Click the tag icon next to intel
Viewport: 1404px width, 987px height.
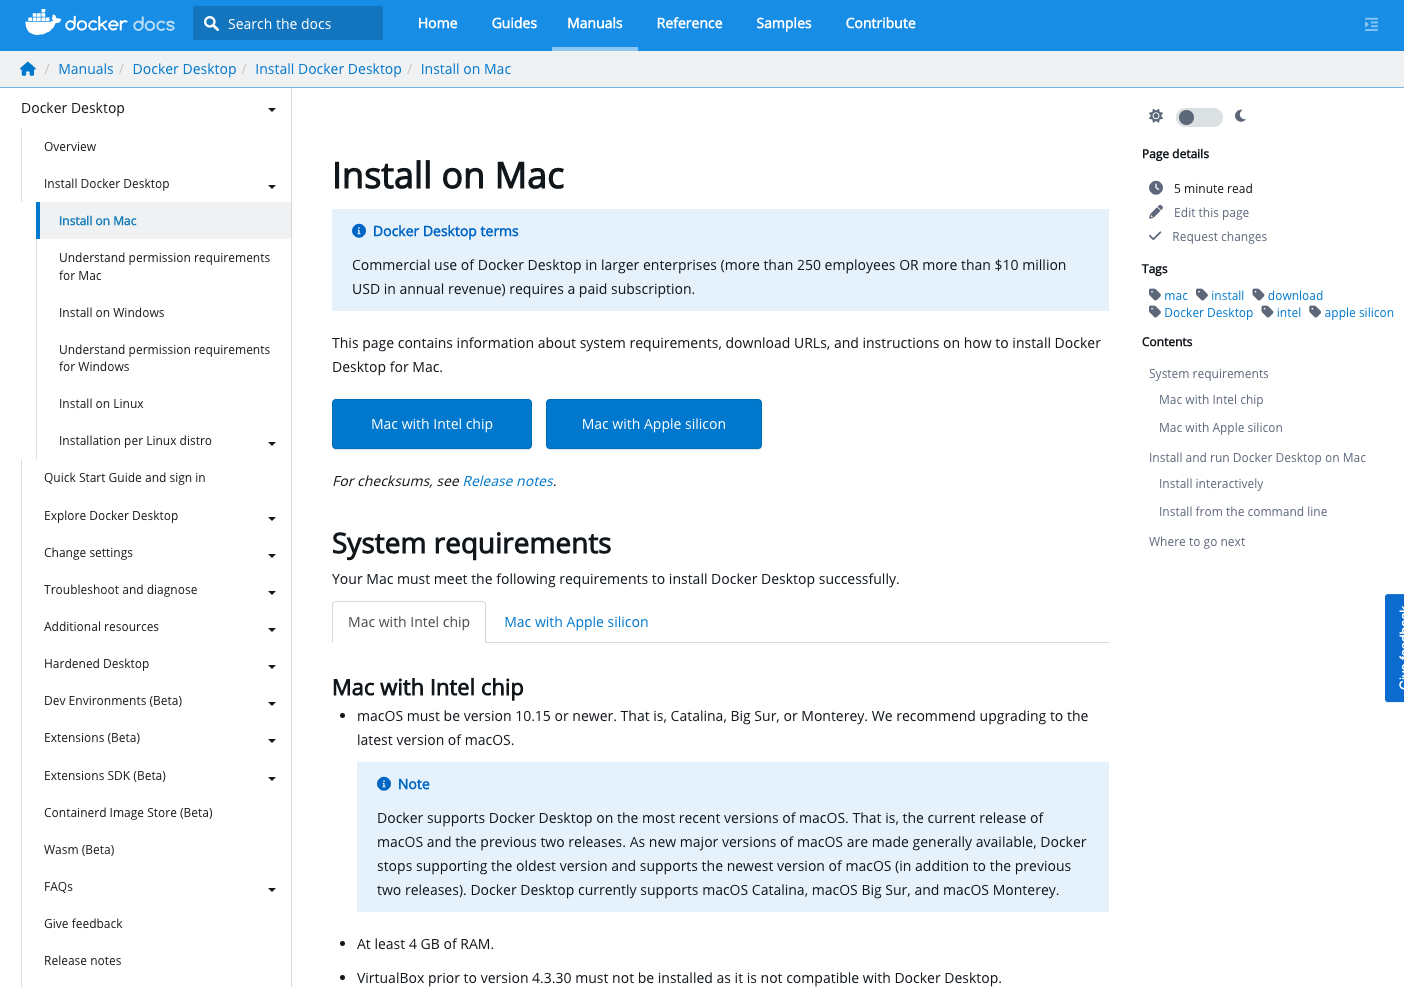tap(1267, 312)
